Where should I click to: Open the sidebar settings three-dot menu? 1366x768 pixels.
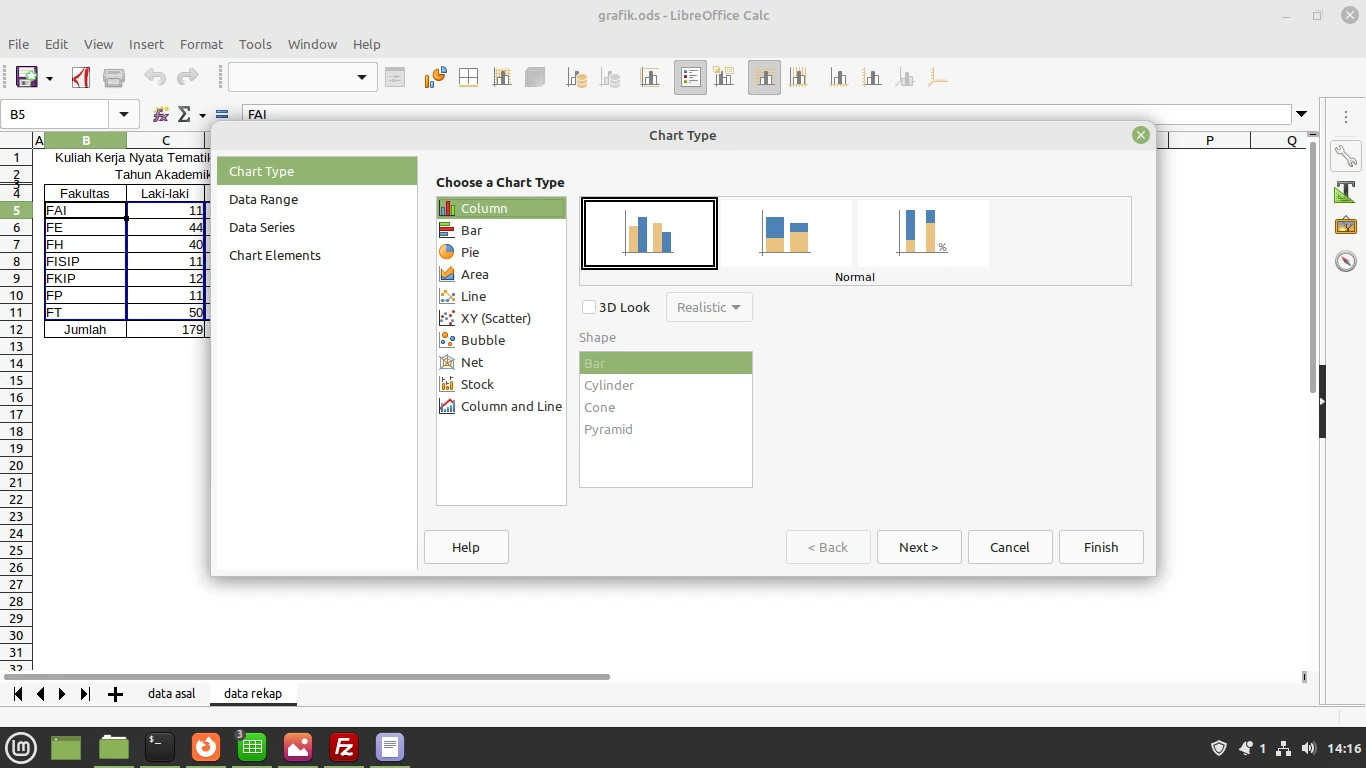(1345, 115)
